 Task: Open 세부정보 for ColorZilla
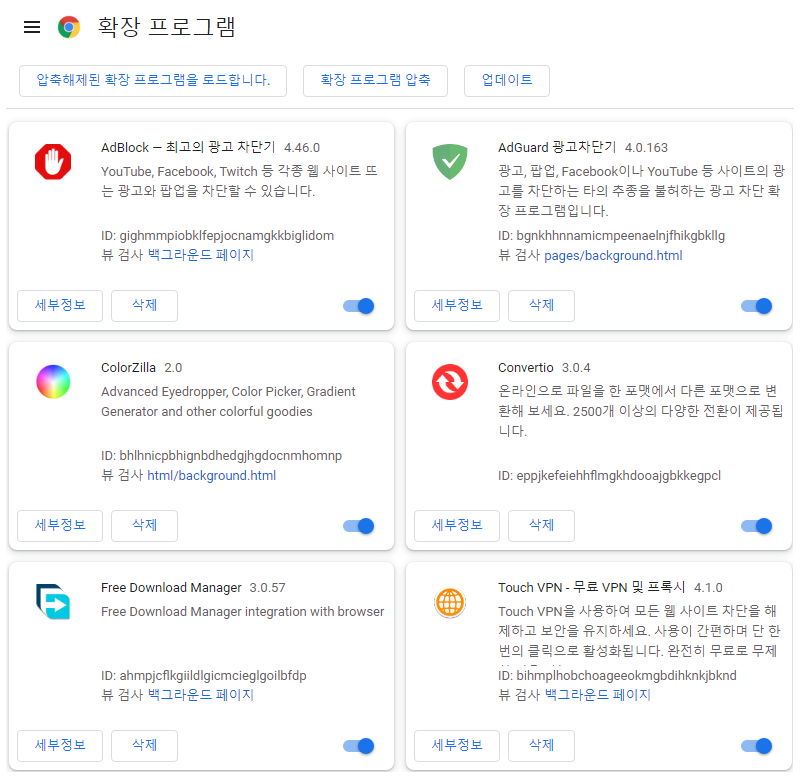(x=60, y=526)
